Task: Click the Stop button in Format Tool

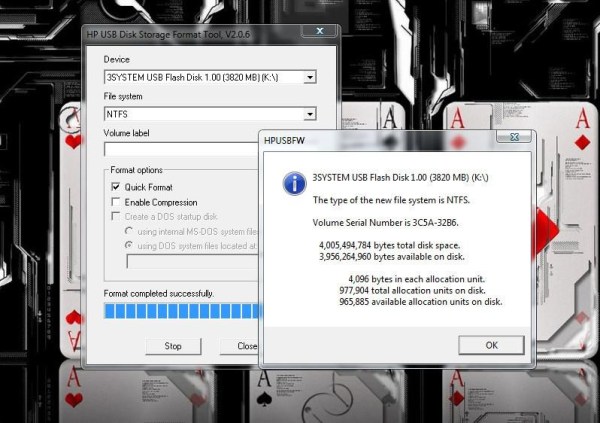Action: (173, 346)
